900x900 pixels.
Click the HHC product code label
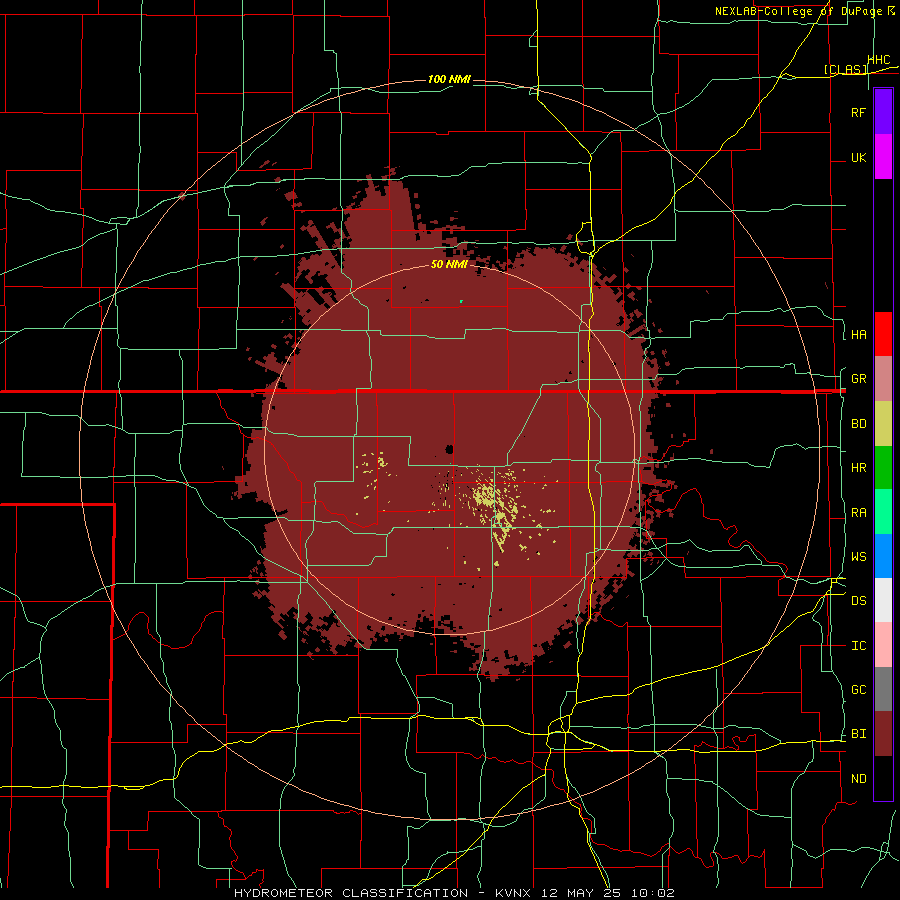(x=878, y=60)
